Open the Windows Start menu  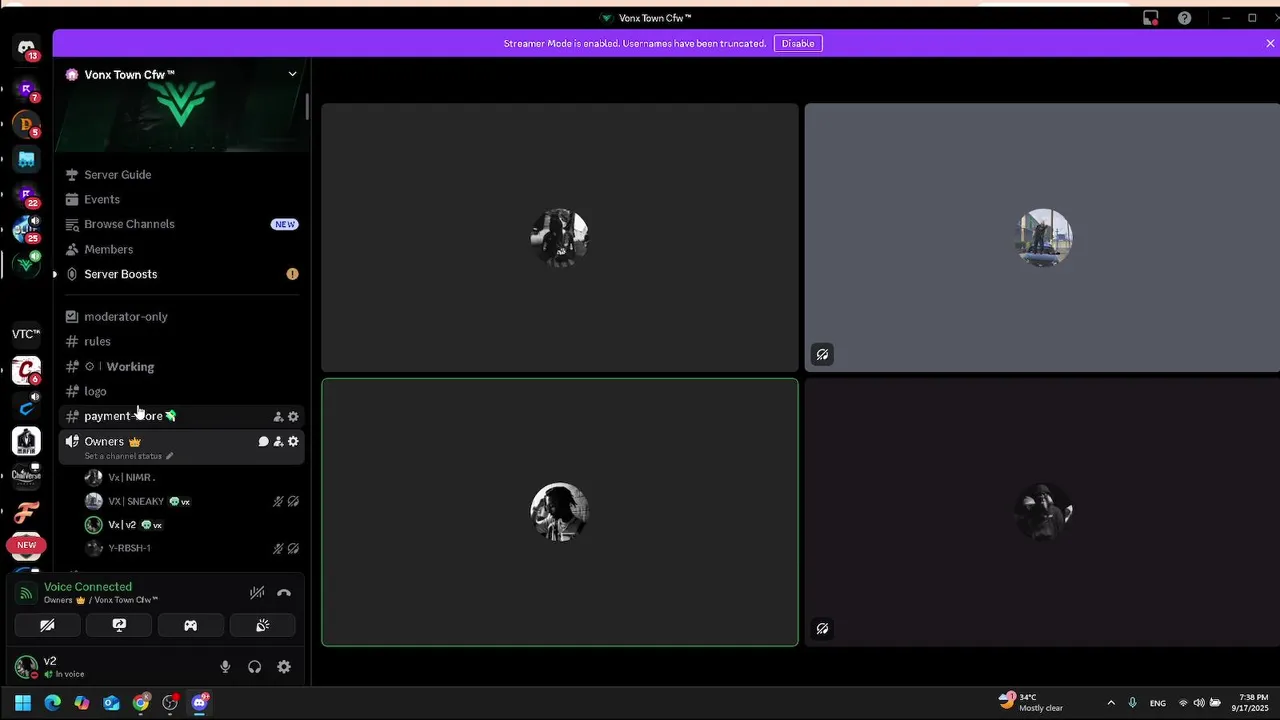click(x=23, y=703)
